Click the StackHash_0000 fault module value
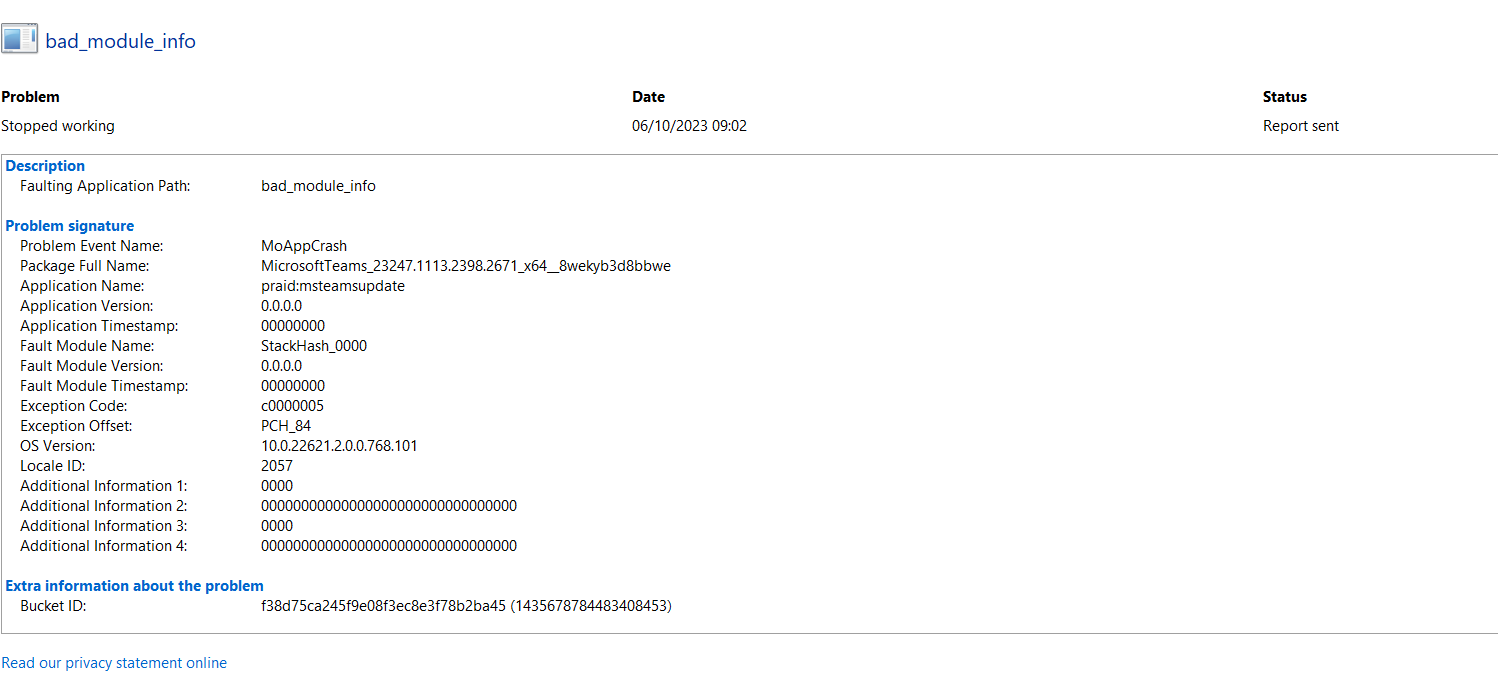This screenshot has width=1498, height=682. pos(314,346)
